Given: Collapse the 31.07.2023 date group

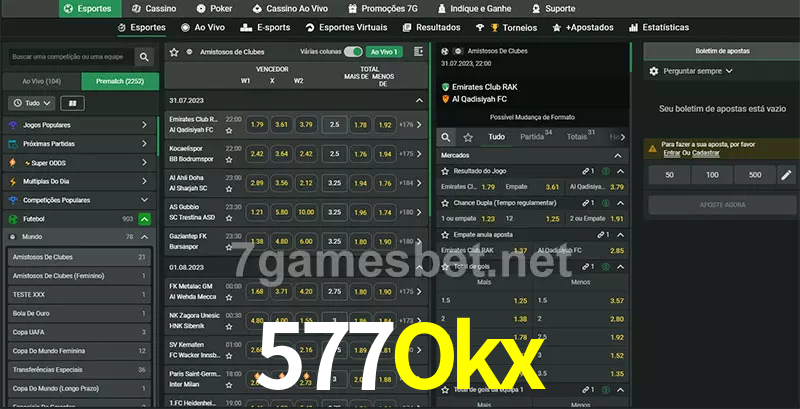Looking at the screenshot, I should (x=419, y=100).
